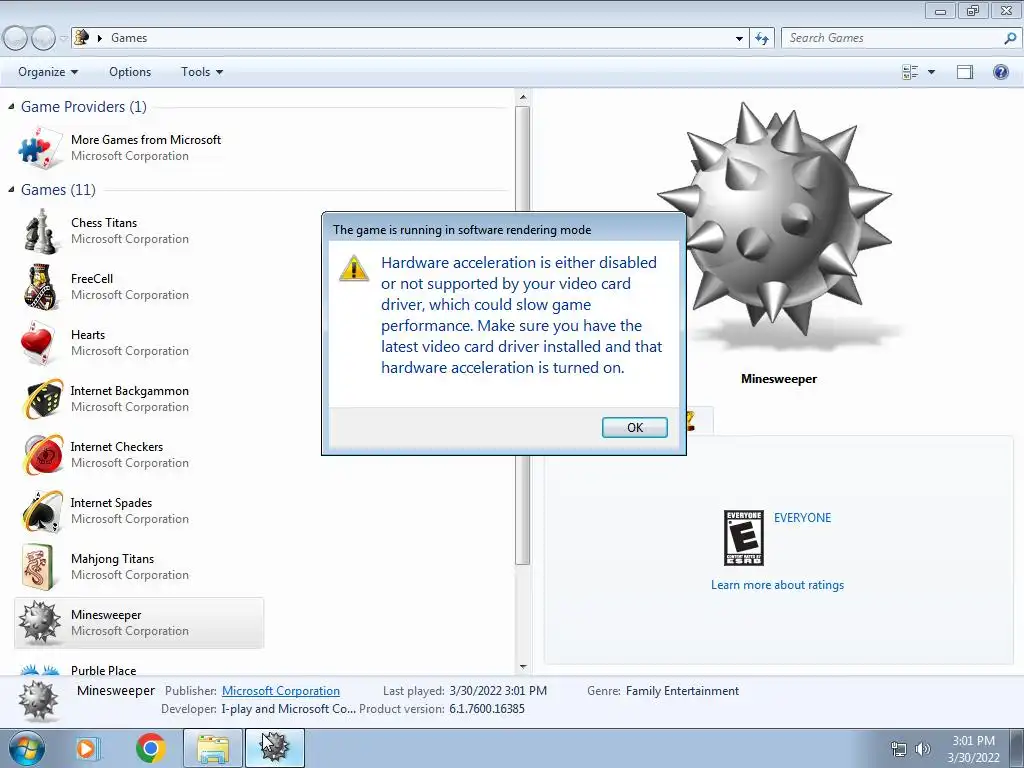Click the Last played 3/30/2022 3:01 PM value

[x=498, y=690]
